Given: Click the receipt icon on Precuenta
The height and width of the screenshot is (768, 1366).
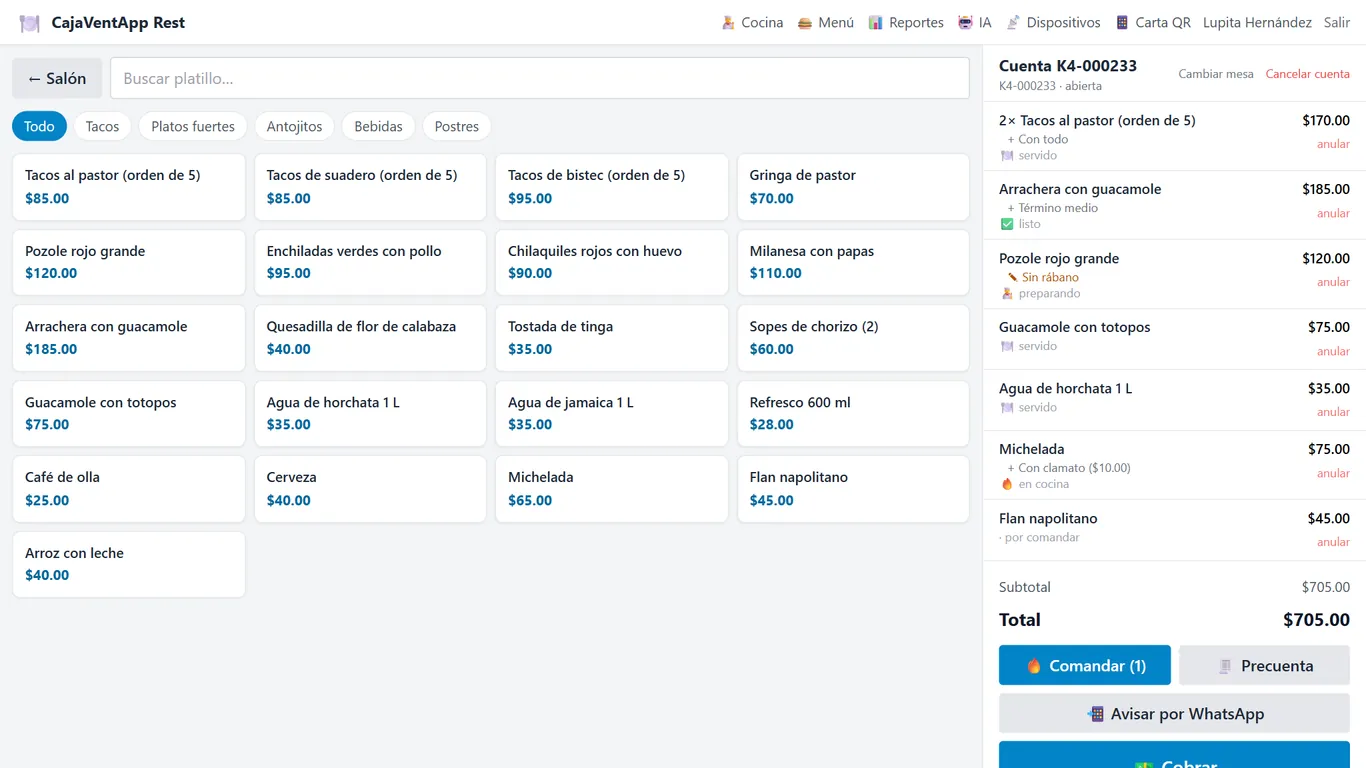Looking at the screenshot, I should [1225, 666].
